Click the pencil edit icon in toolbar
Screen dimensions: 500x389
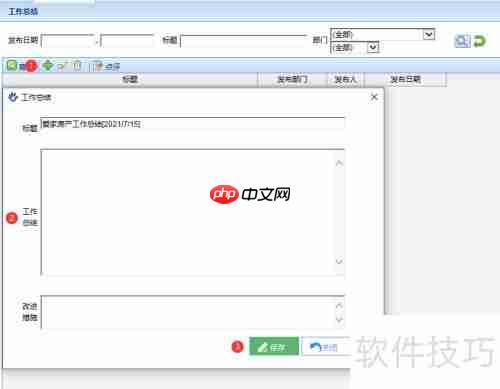point(62,66)
